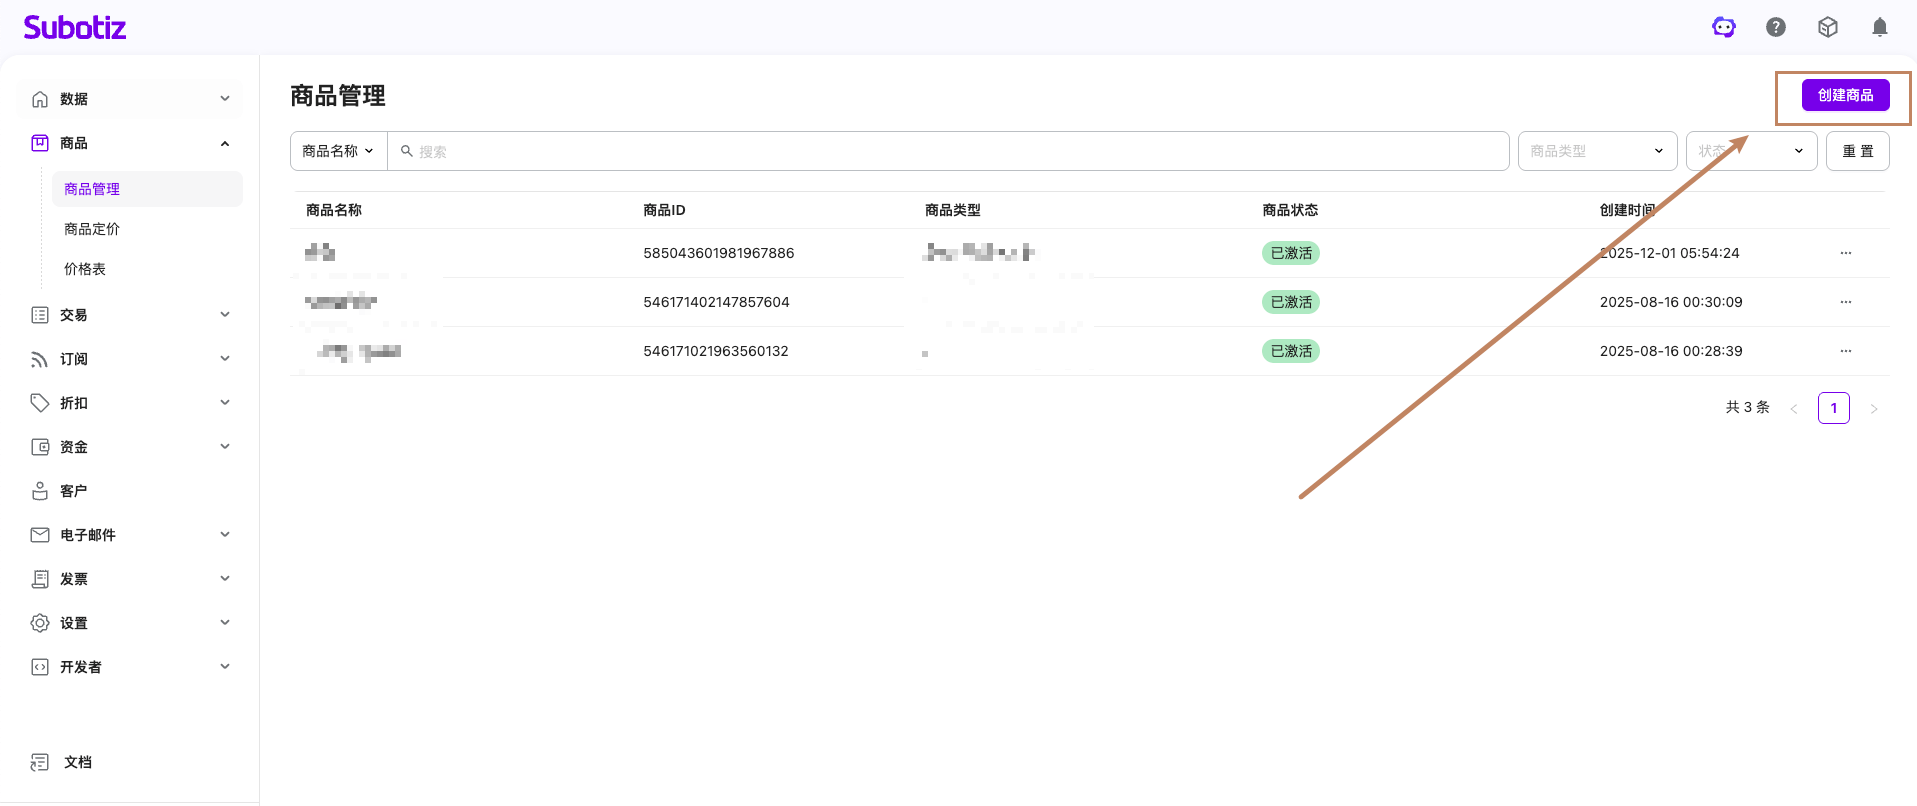
Task: Click the search magnifier icon
Action: 407,151
